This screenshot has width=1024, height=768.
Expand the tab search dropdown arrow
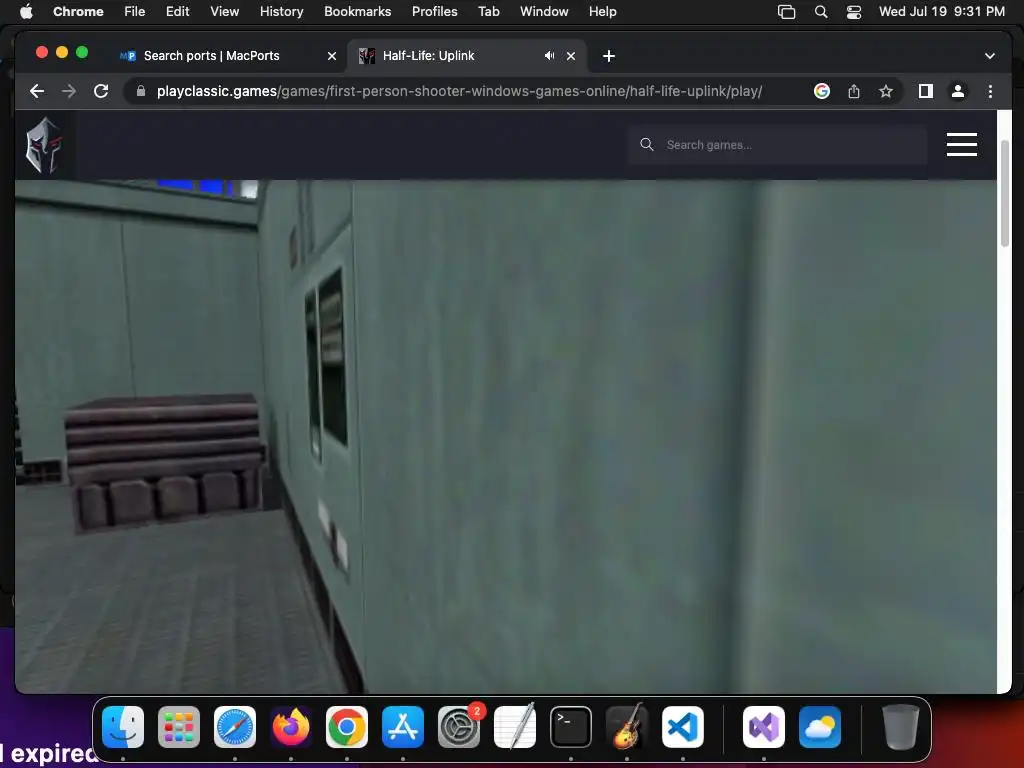tap(989, 56)
